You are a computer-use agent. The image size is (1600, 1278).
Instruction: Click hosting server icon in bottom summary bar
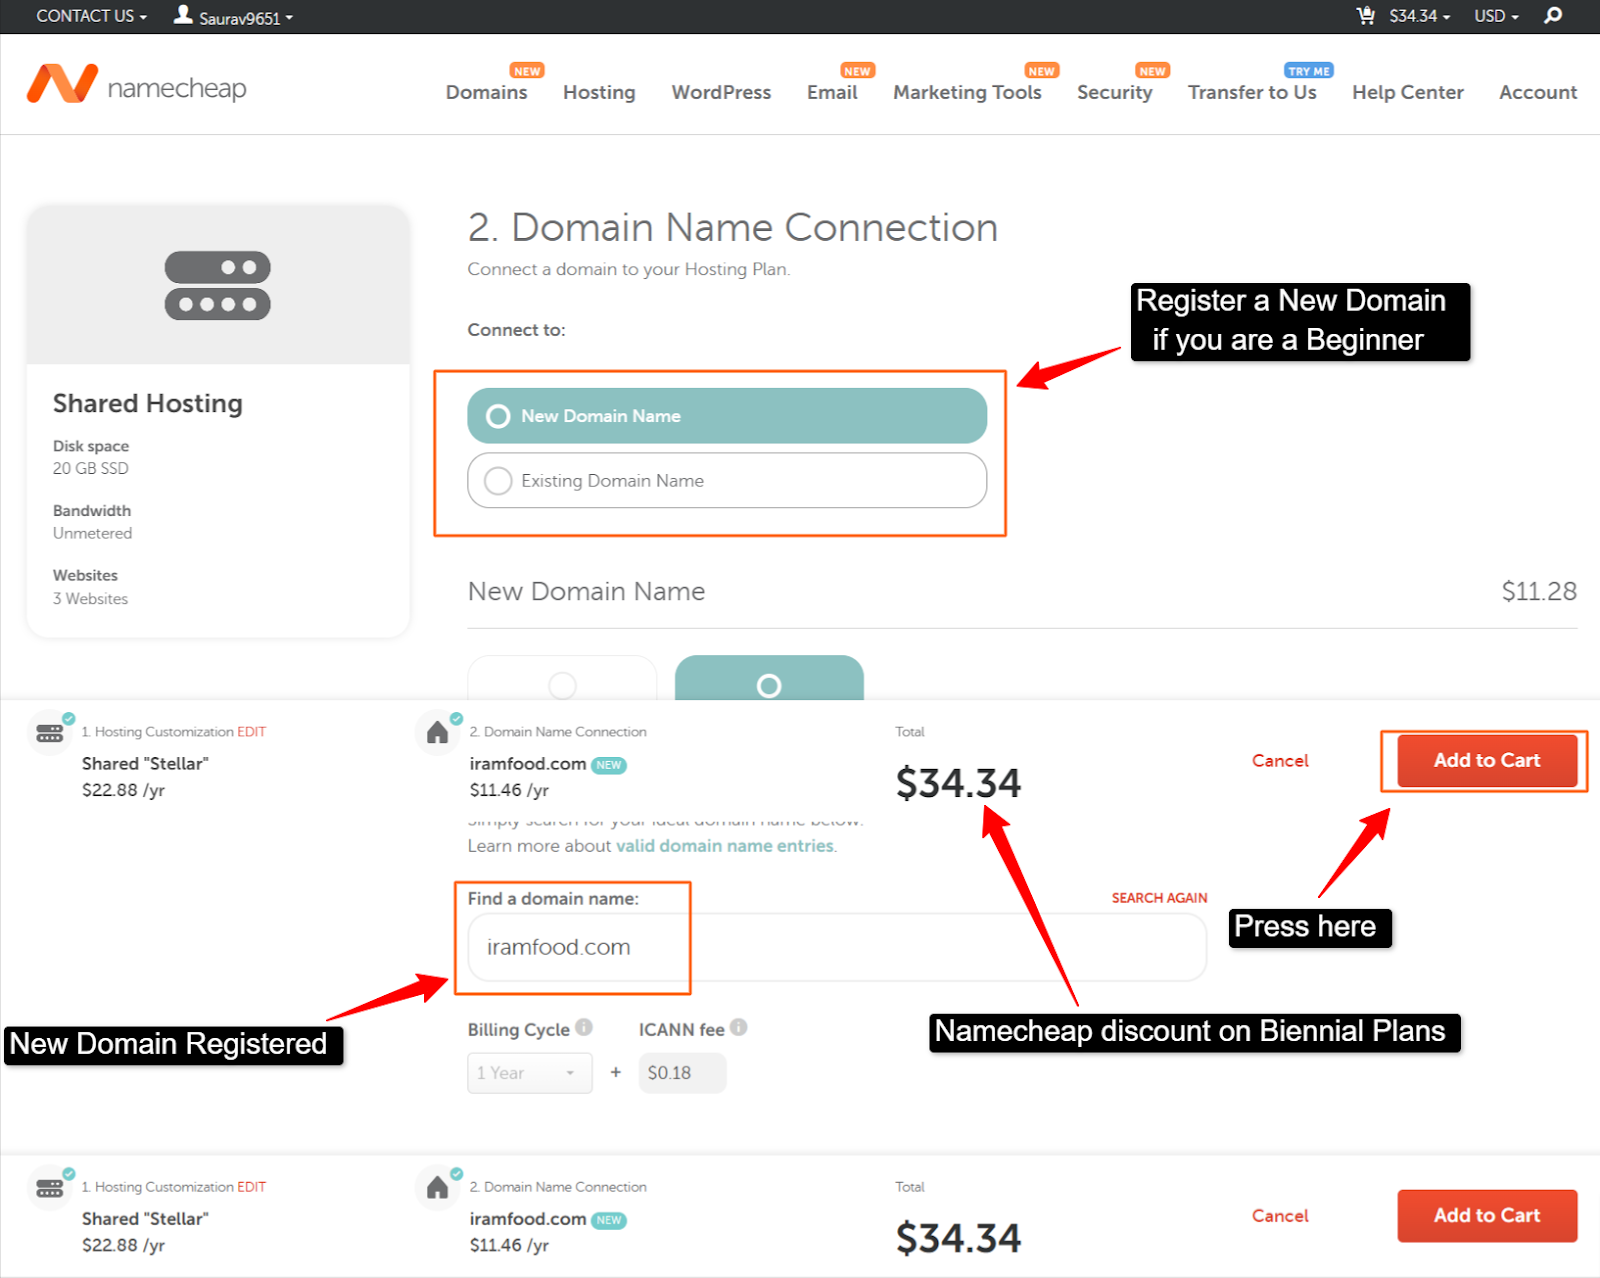tap(50, 1188)
